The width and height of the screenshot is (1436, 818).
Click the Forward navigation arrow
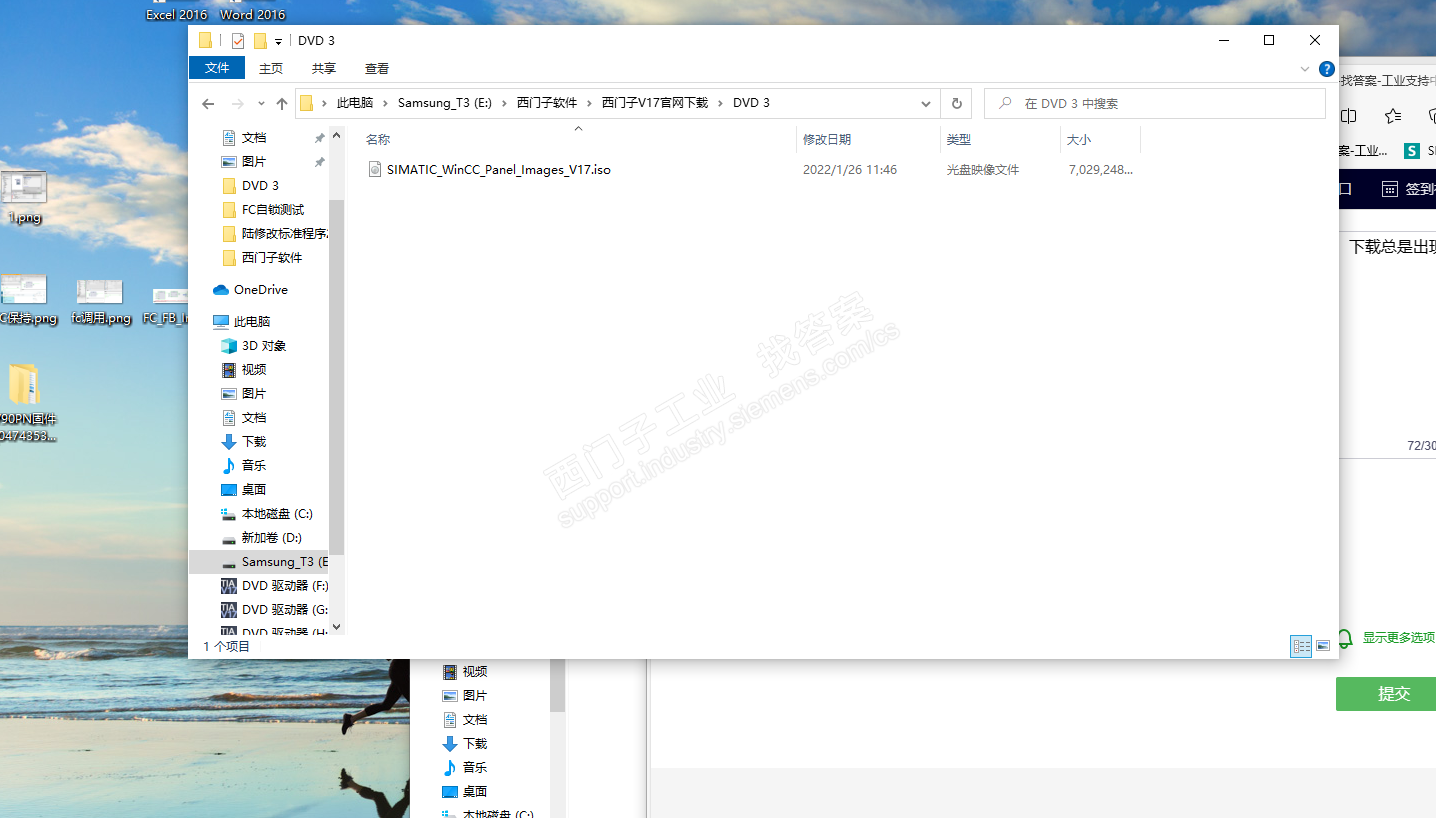coord(238,104)
